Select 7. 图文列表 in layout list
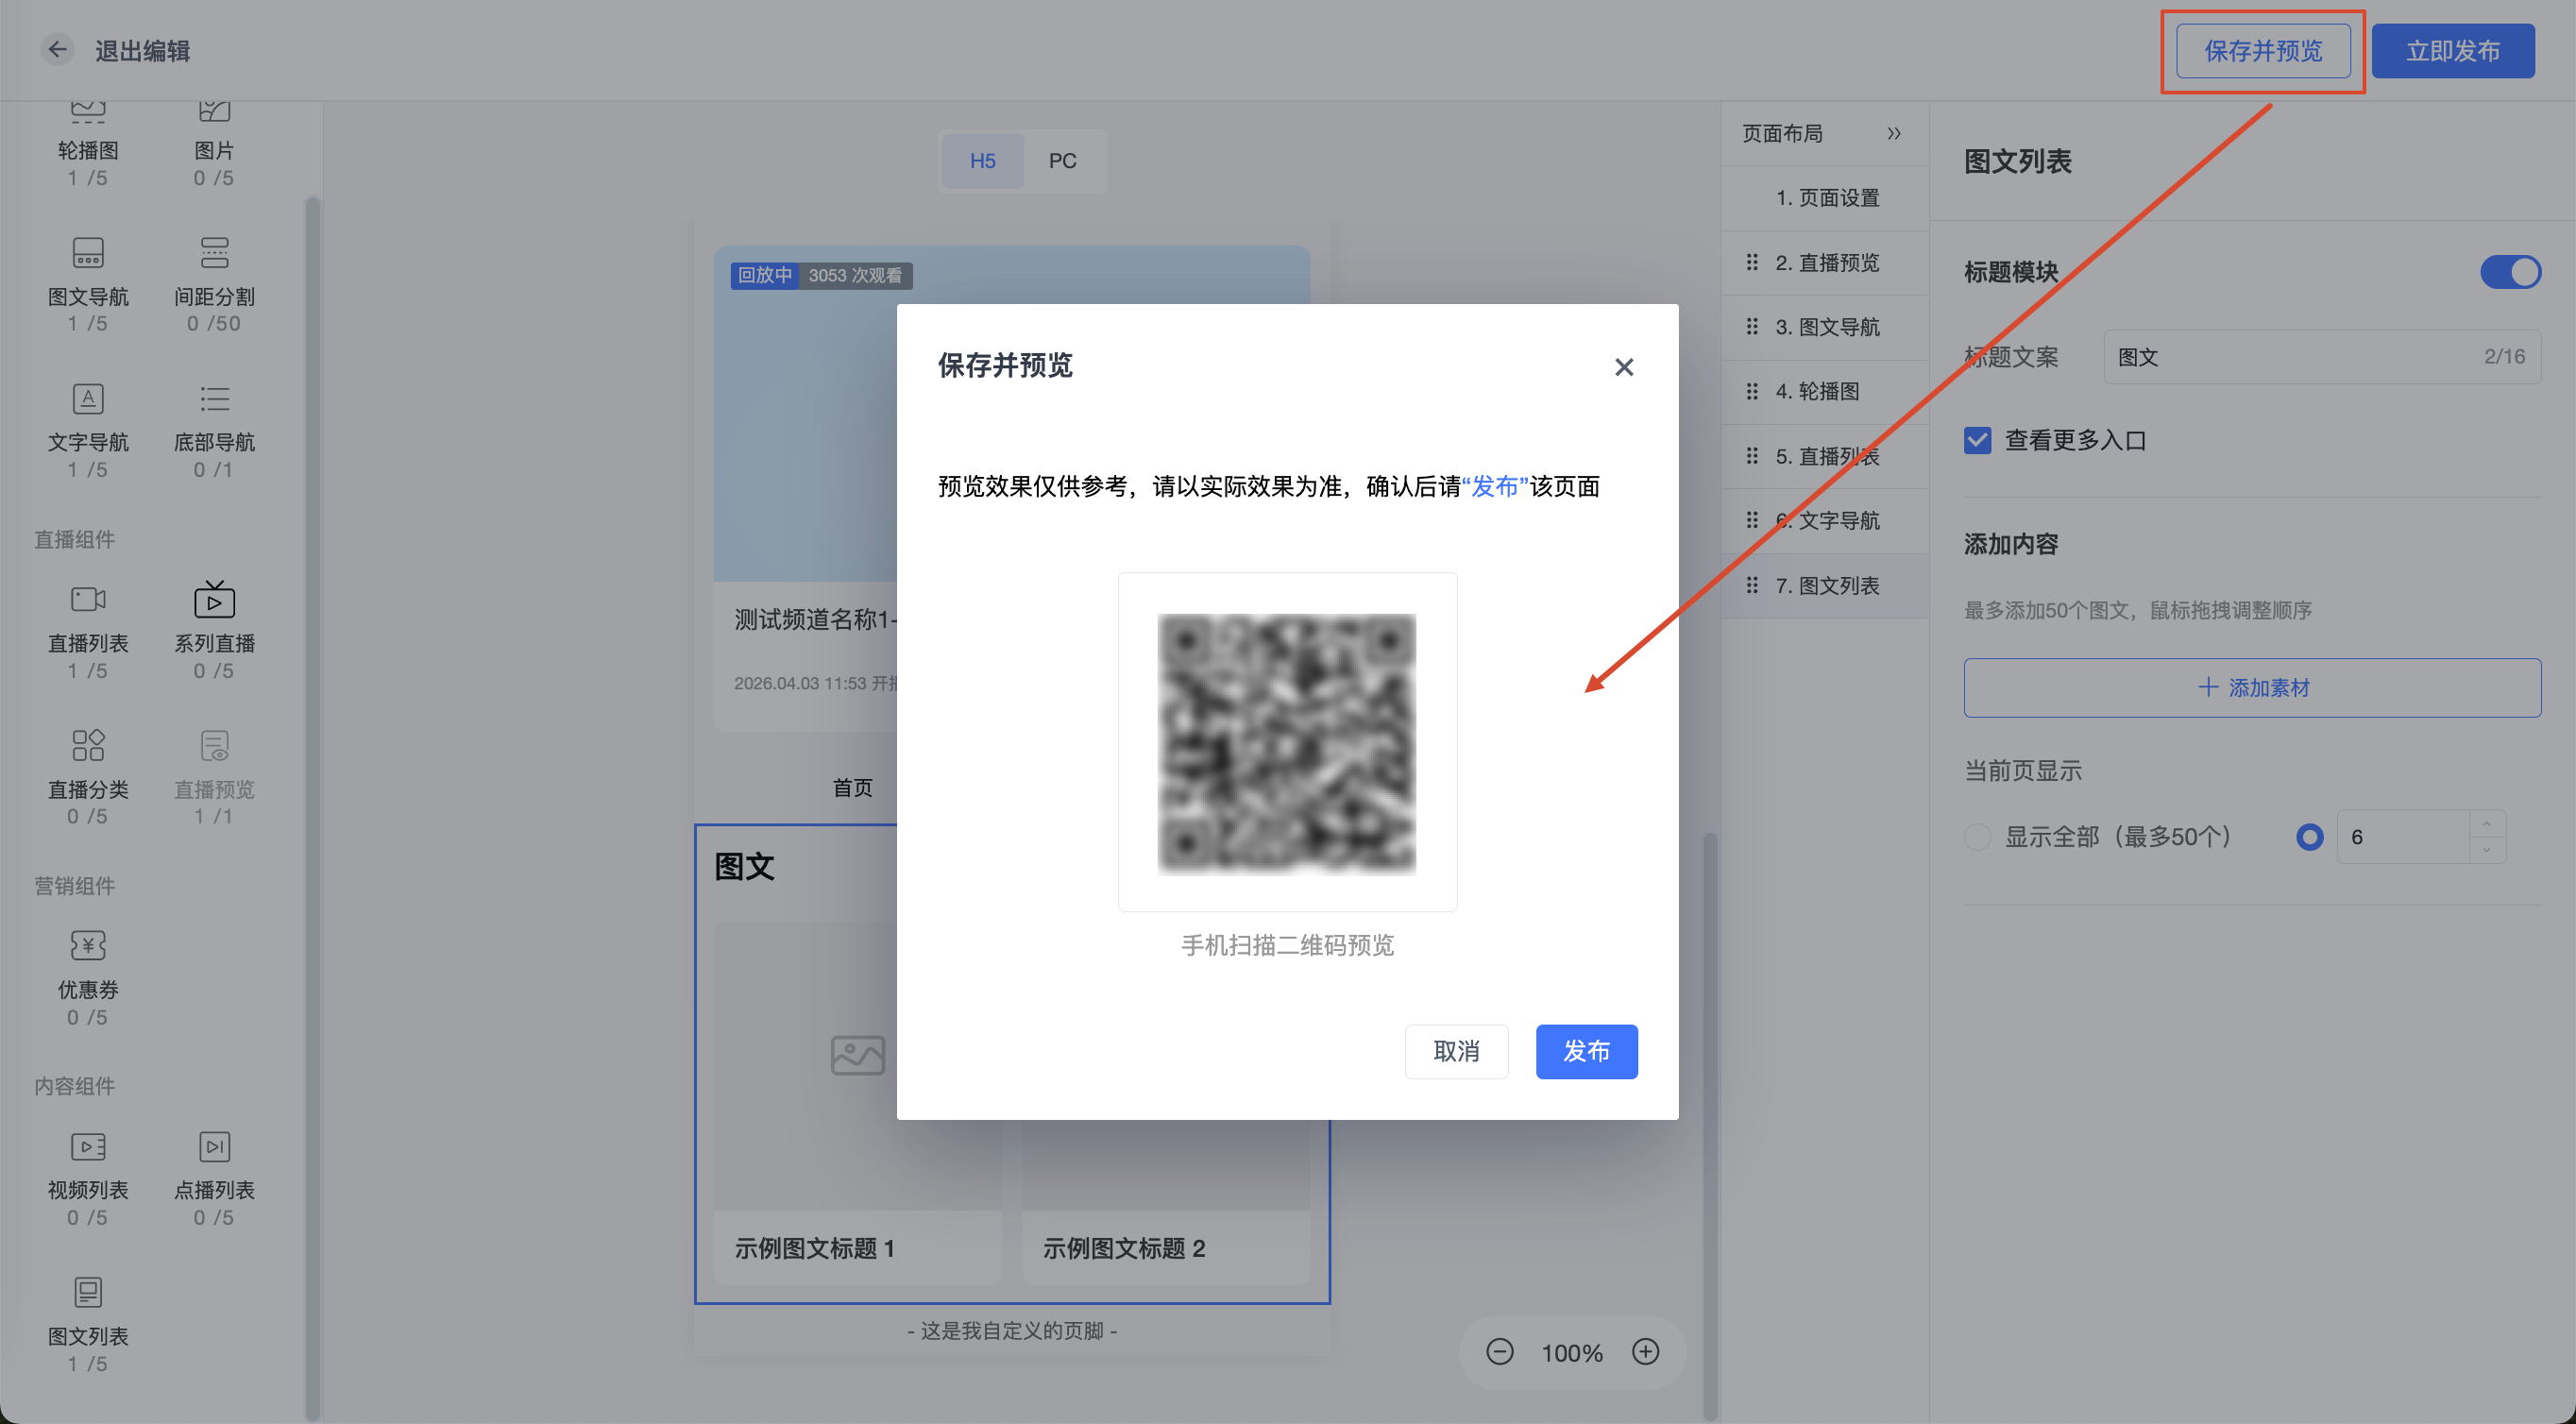2576x1424 pixels. [1824, 585]
